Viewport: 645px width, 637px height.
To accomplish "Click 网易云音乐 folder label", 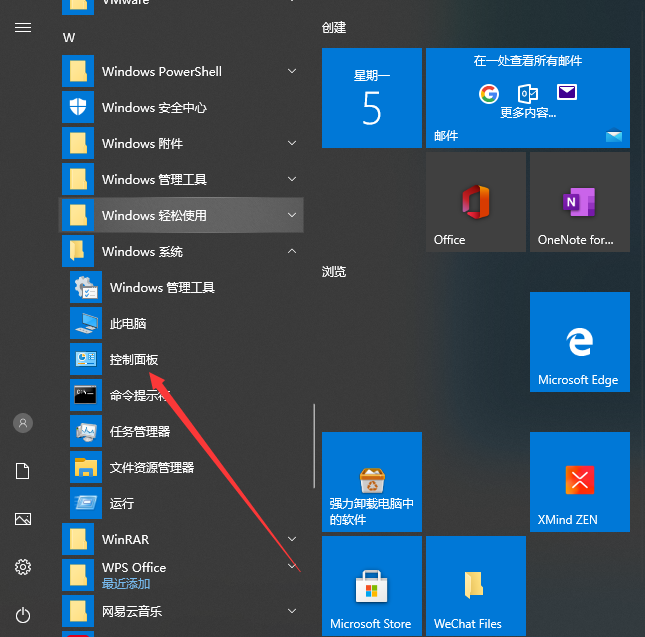I will 132,612.
